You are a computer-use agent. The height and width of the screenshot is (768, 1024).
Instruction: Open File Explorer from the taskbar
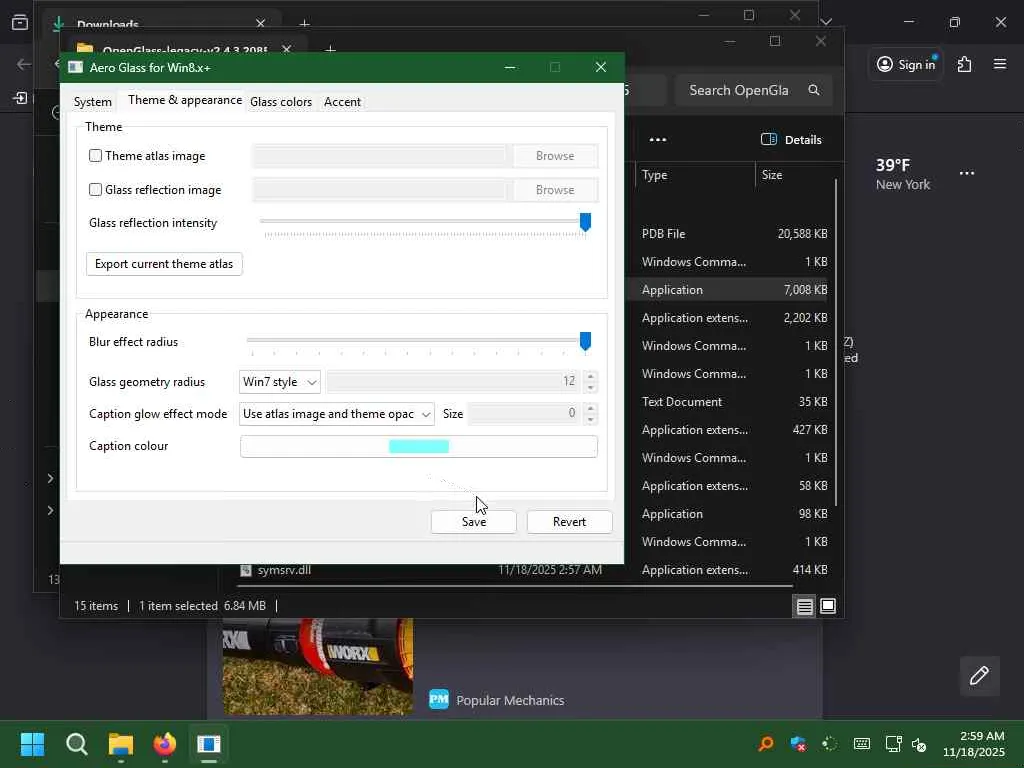click(x=121, y=744)
